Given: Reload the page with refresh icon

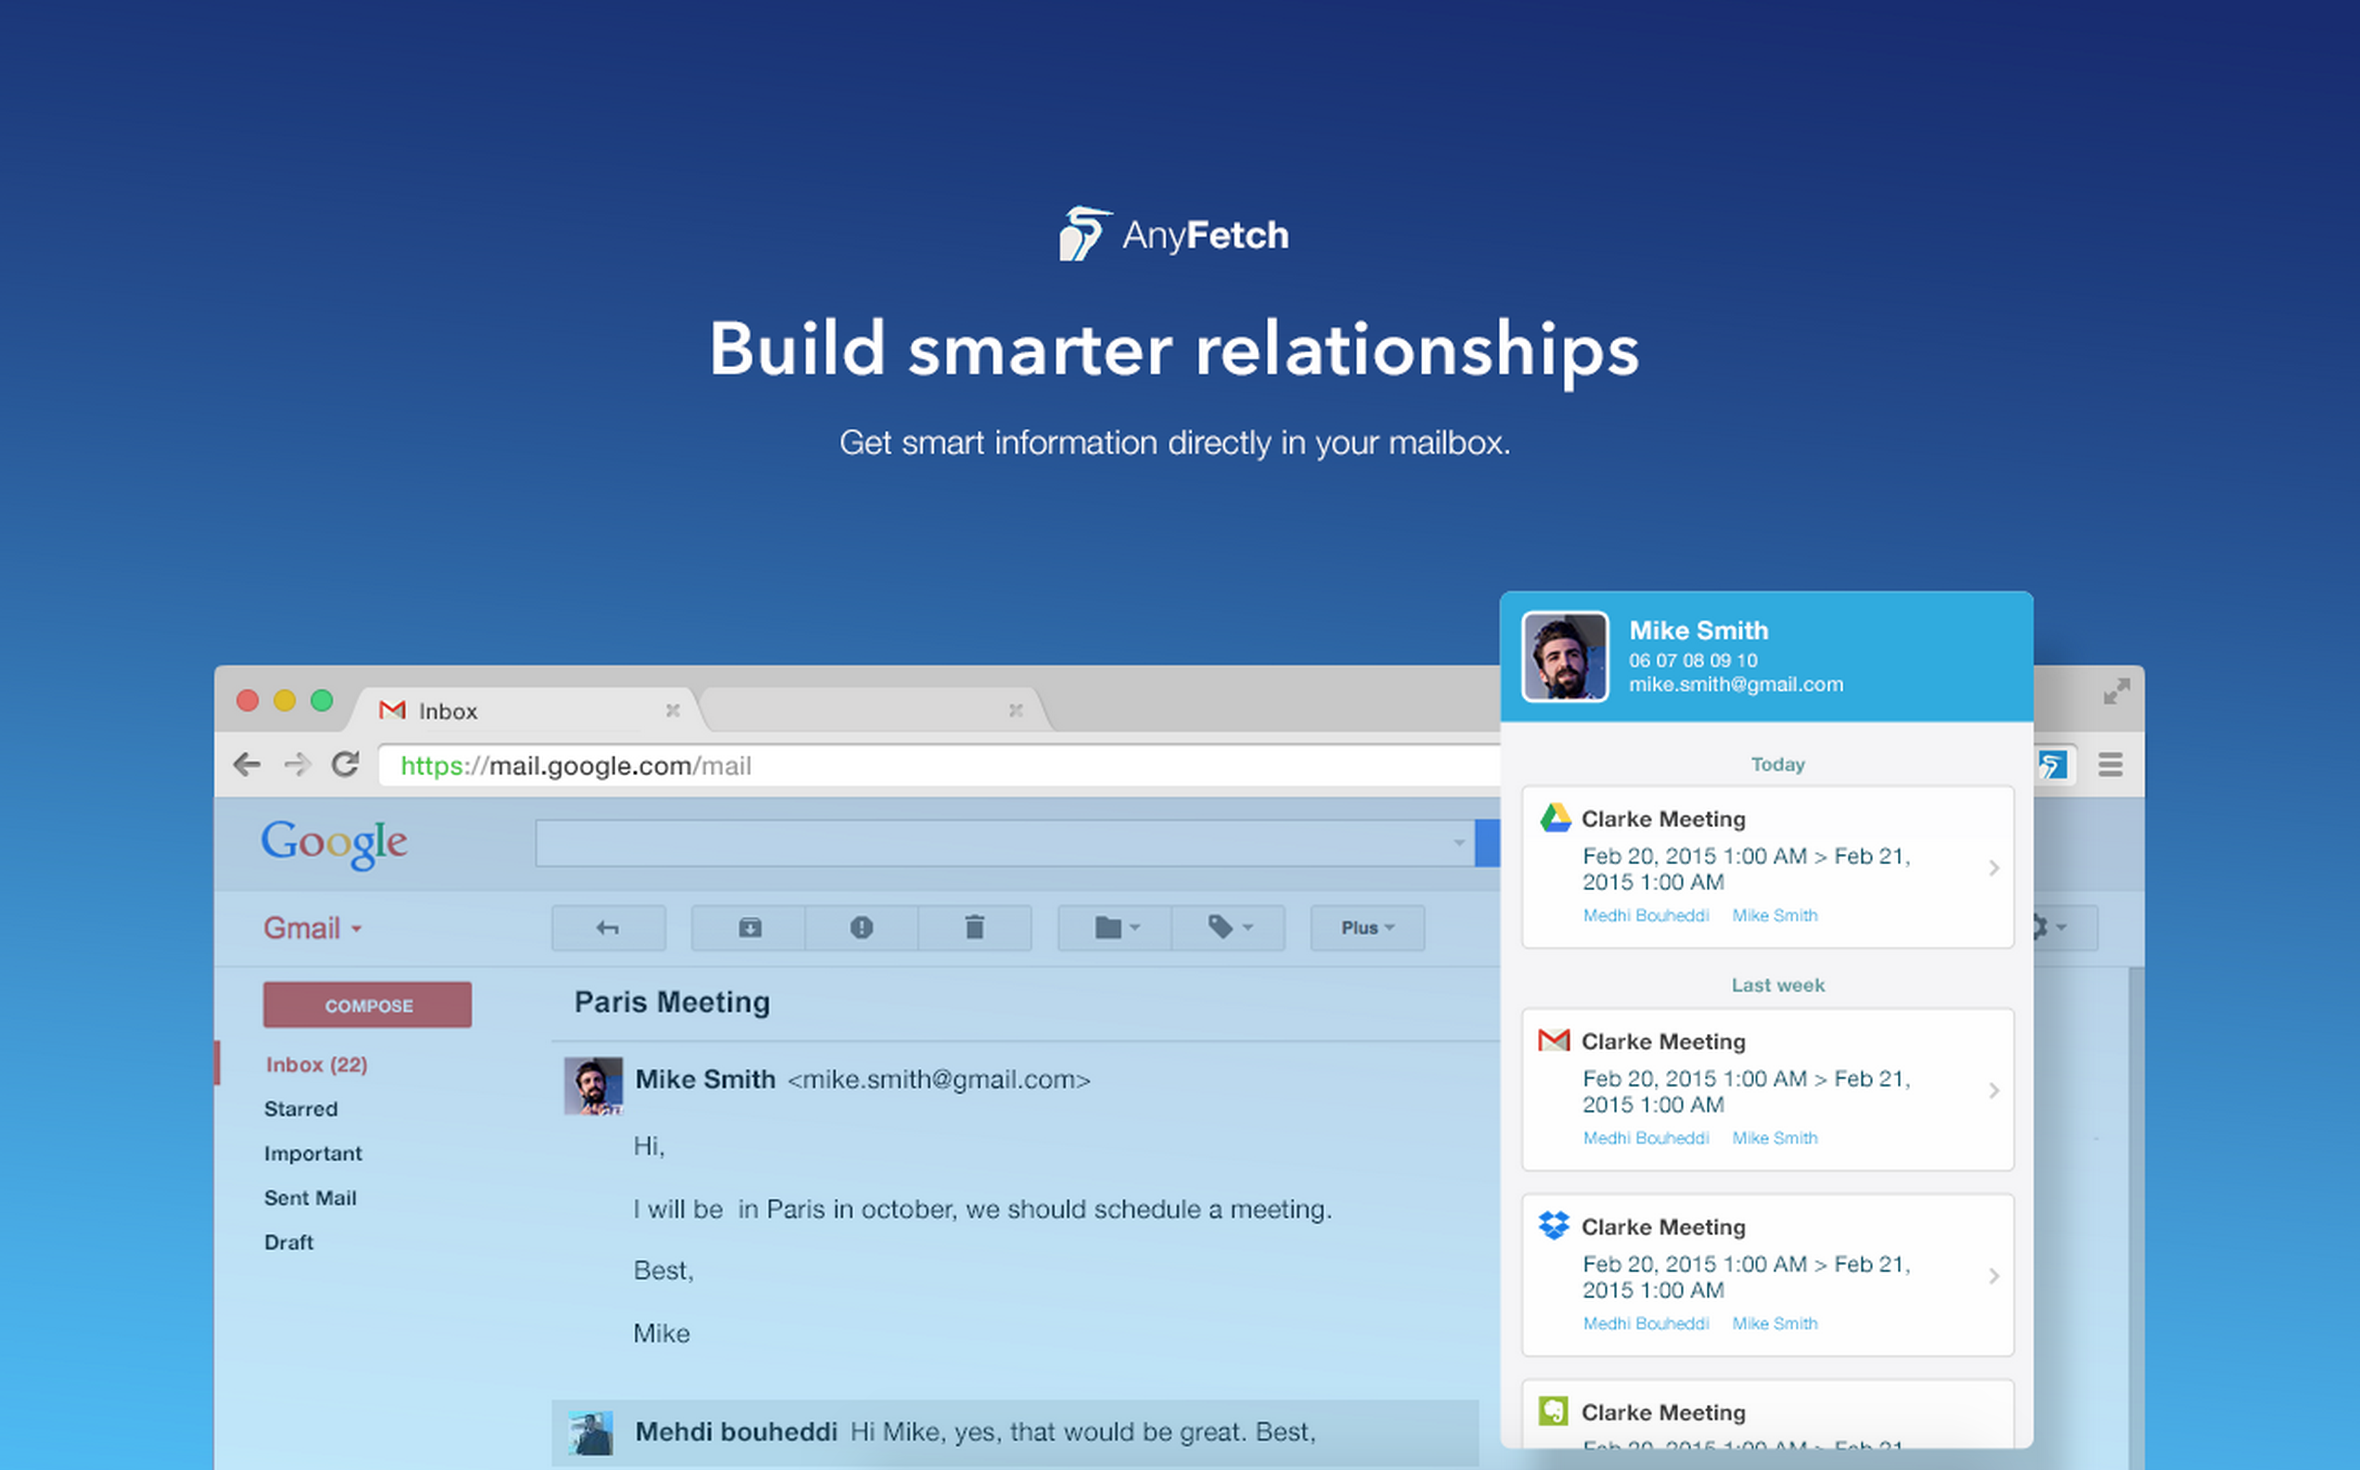Looking at the screenshot, I should [x=346, y=764].
